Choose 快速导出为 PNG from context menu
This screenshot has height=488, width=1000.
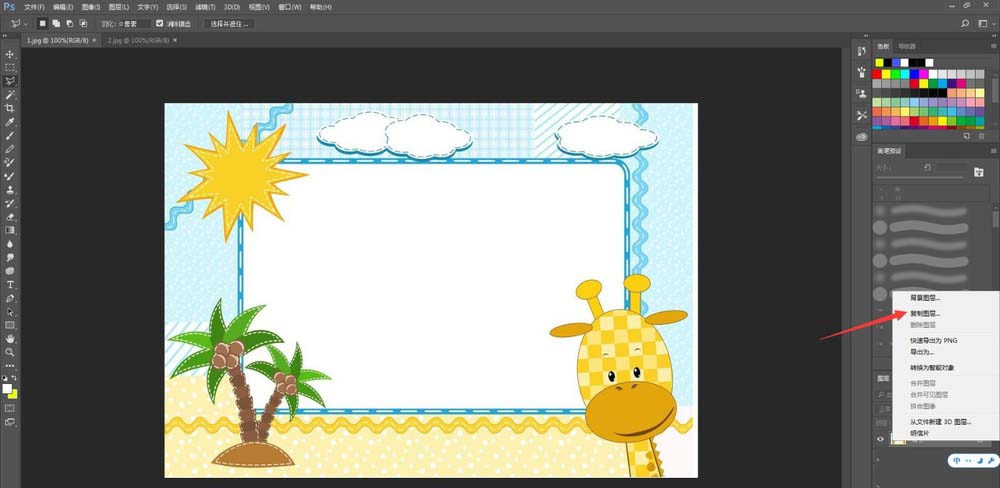point(934,341)
